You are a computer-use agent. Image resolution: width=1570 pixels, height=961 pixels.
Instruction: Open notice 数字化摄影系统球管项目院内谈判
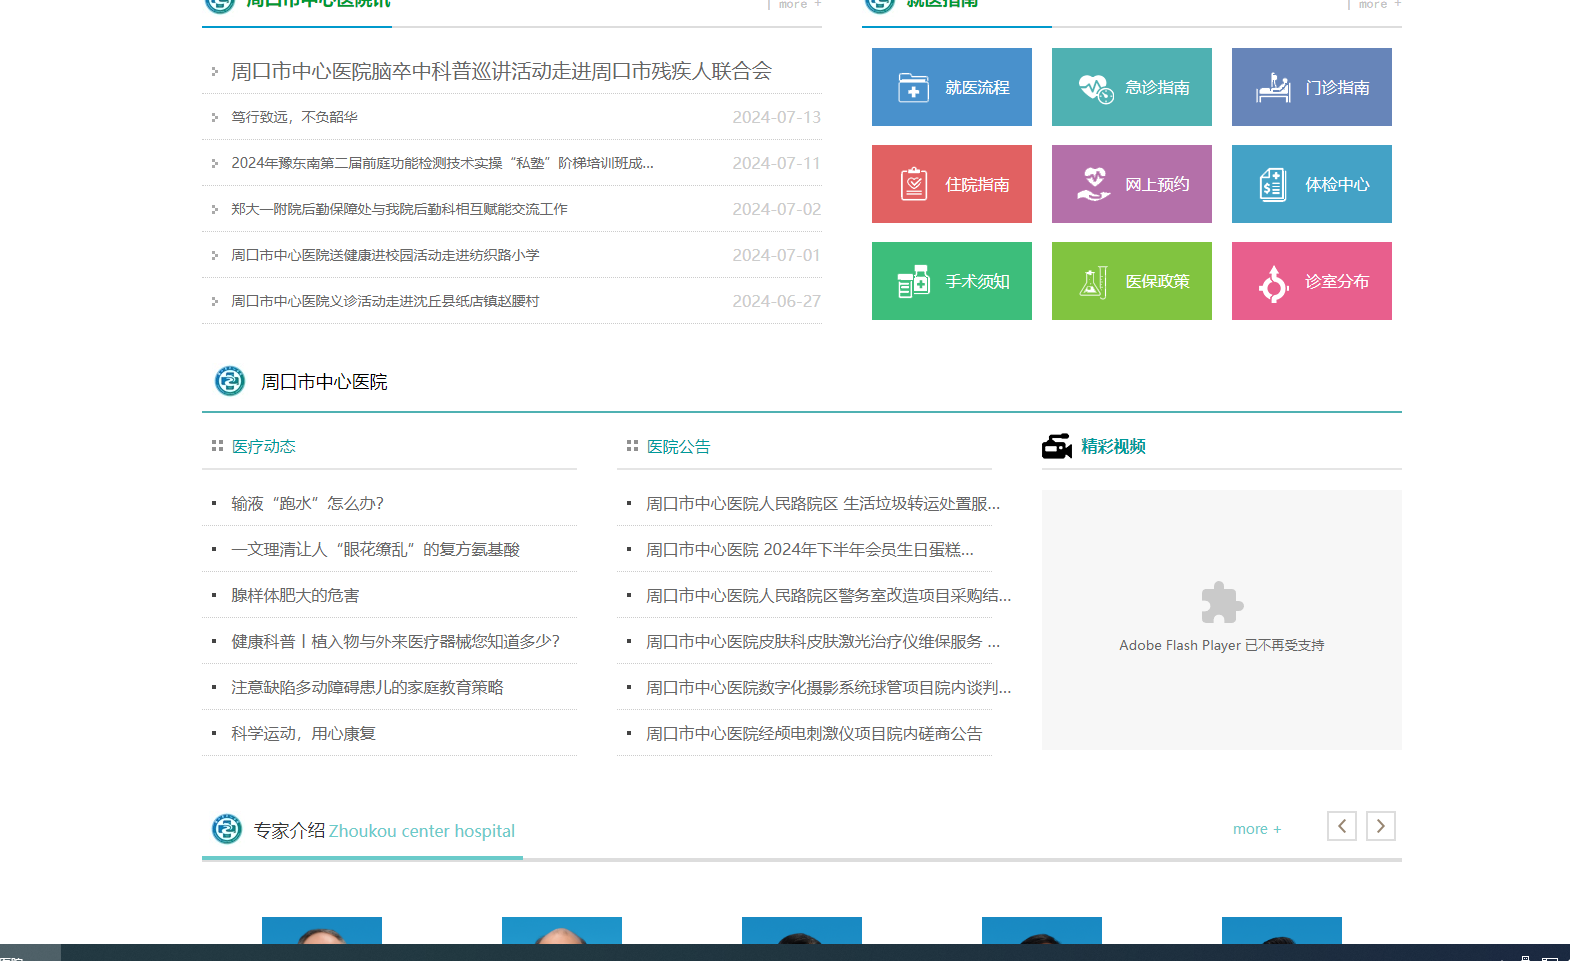click(829, 687)
